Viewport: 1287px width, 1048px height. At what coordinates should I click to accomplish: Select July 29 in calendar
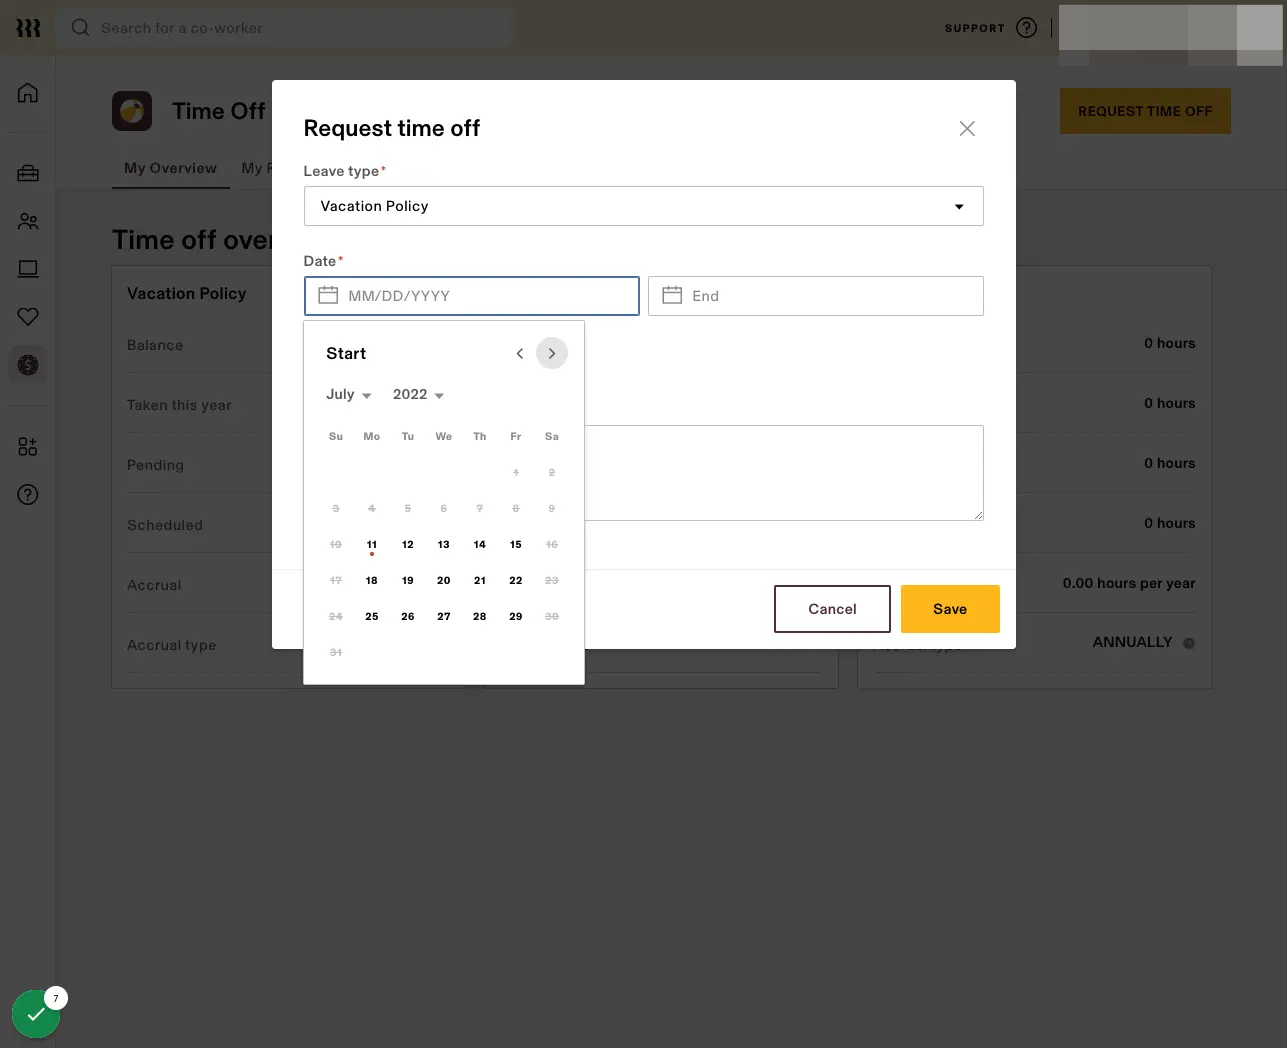point(516,617)
